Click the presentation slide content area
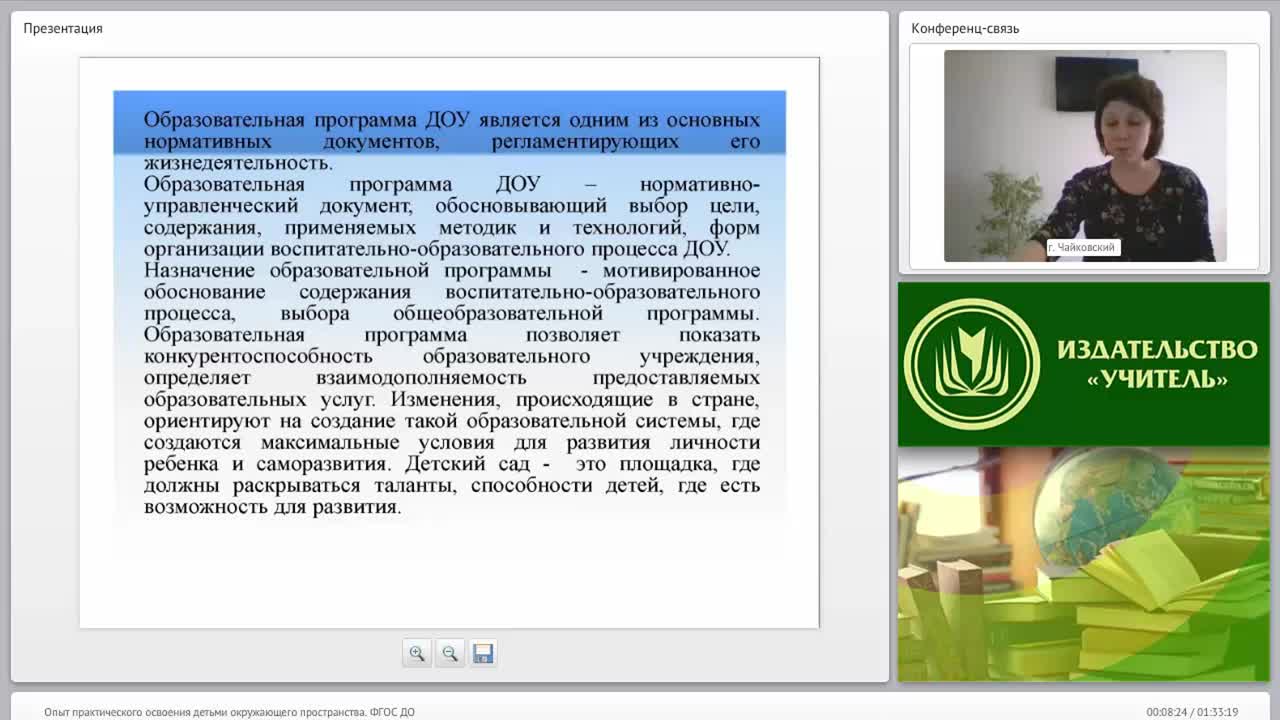The image size is (1280, 720). pos(449,342)
